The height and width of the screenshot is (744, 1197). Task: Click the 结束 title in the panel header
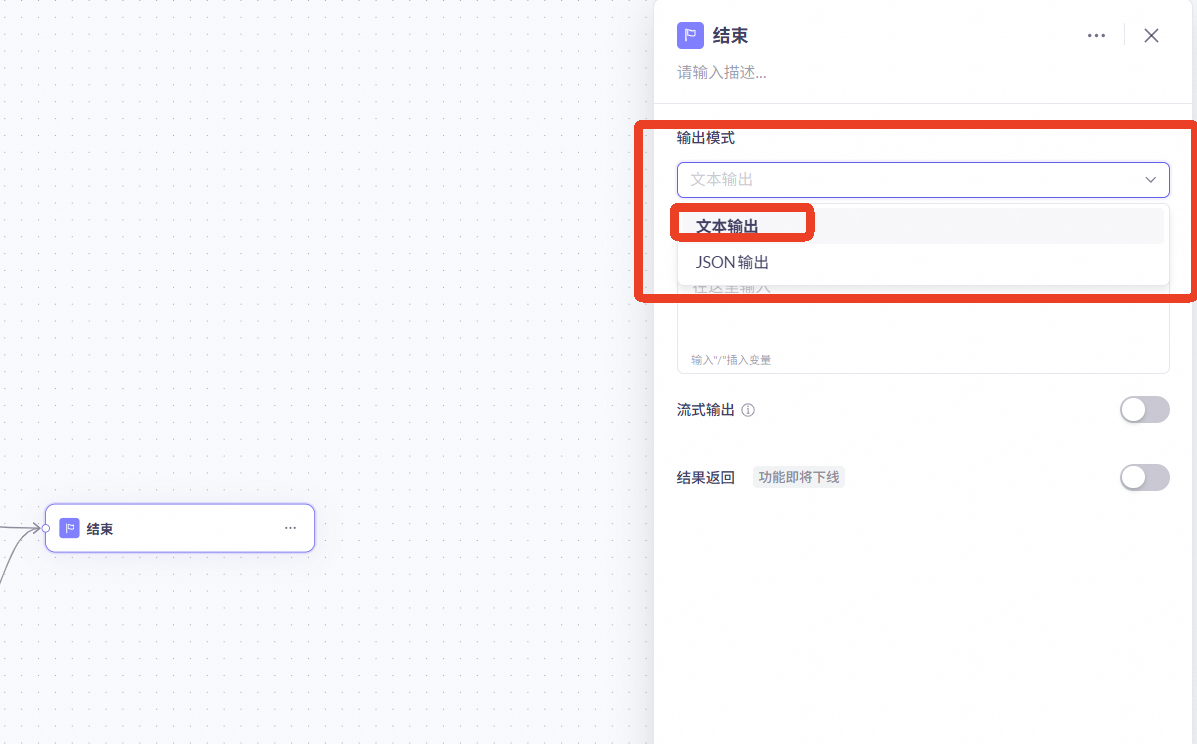pyautogui.click(x=730, y=36)
